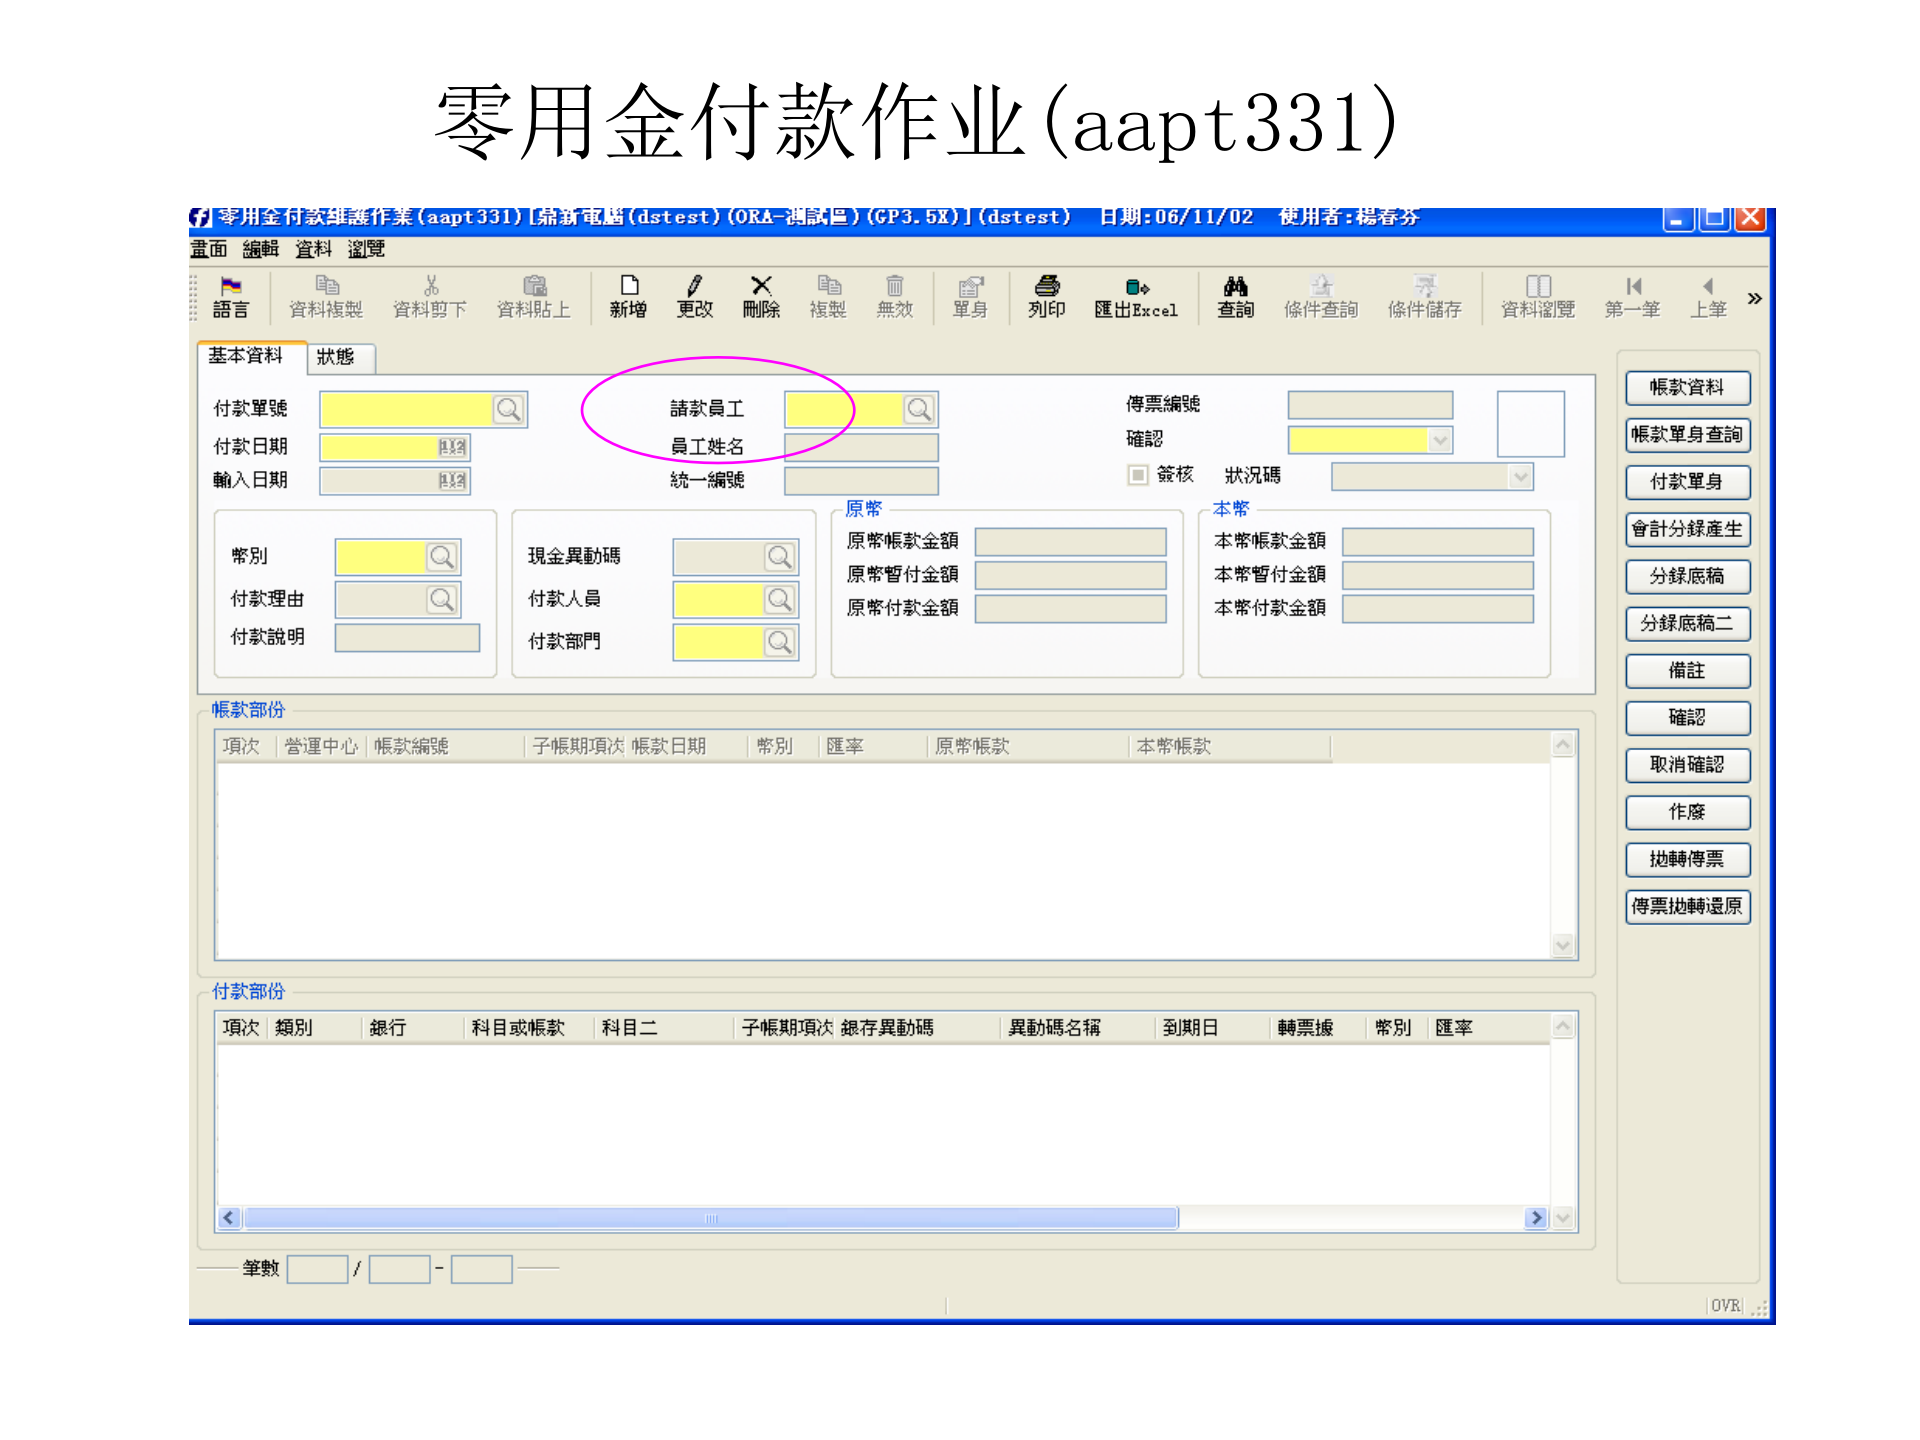Open the 資料 menu
The width and height of the screenshot is (1920, 1440).
click(313, 249)
